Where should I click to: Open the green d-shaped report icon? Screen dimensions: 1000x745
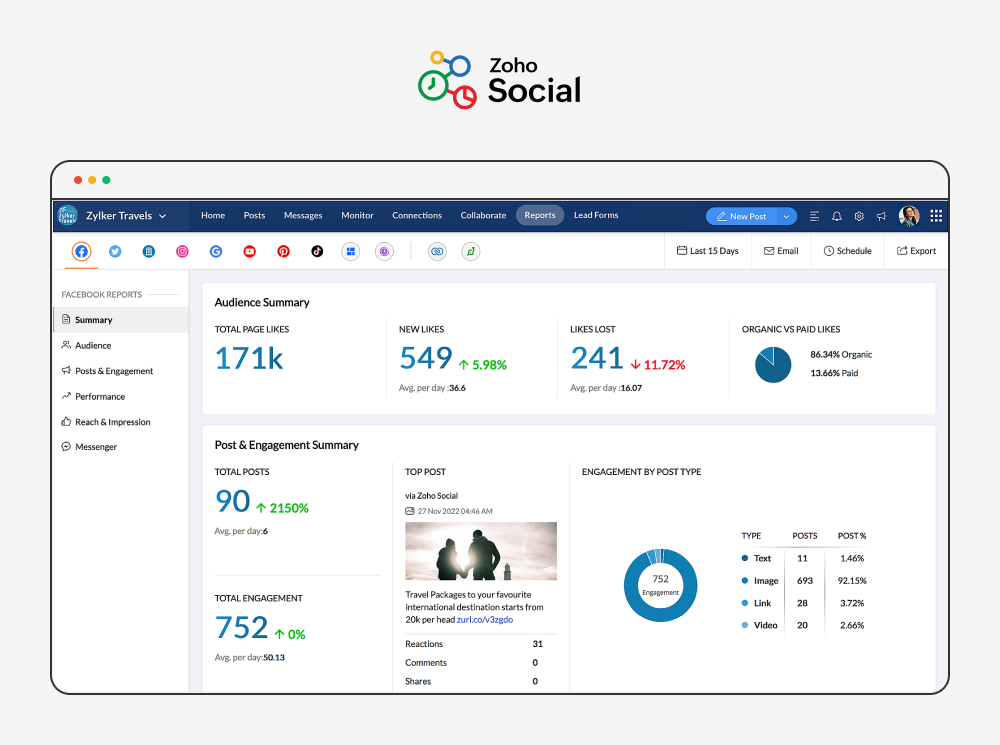pyautogui.click(x=471, y=251)
